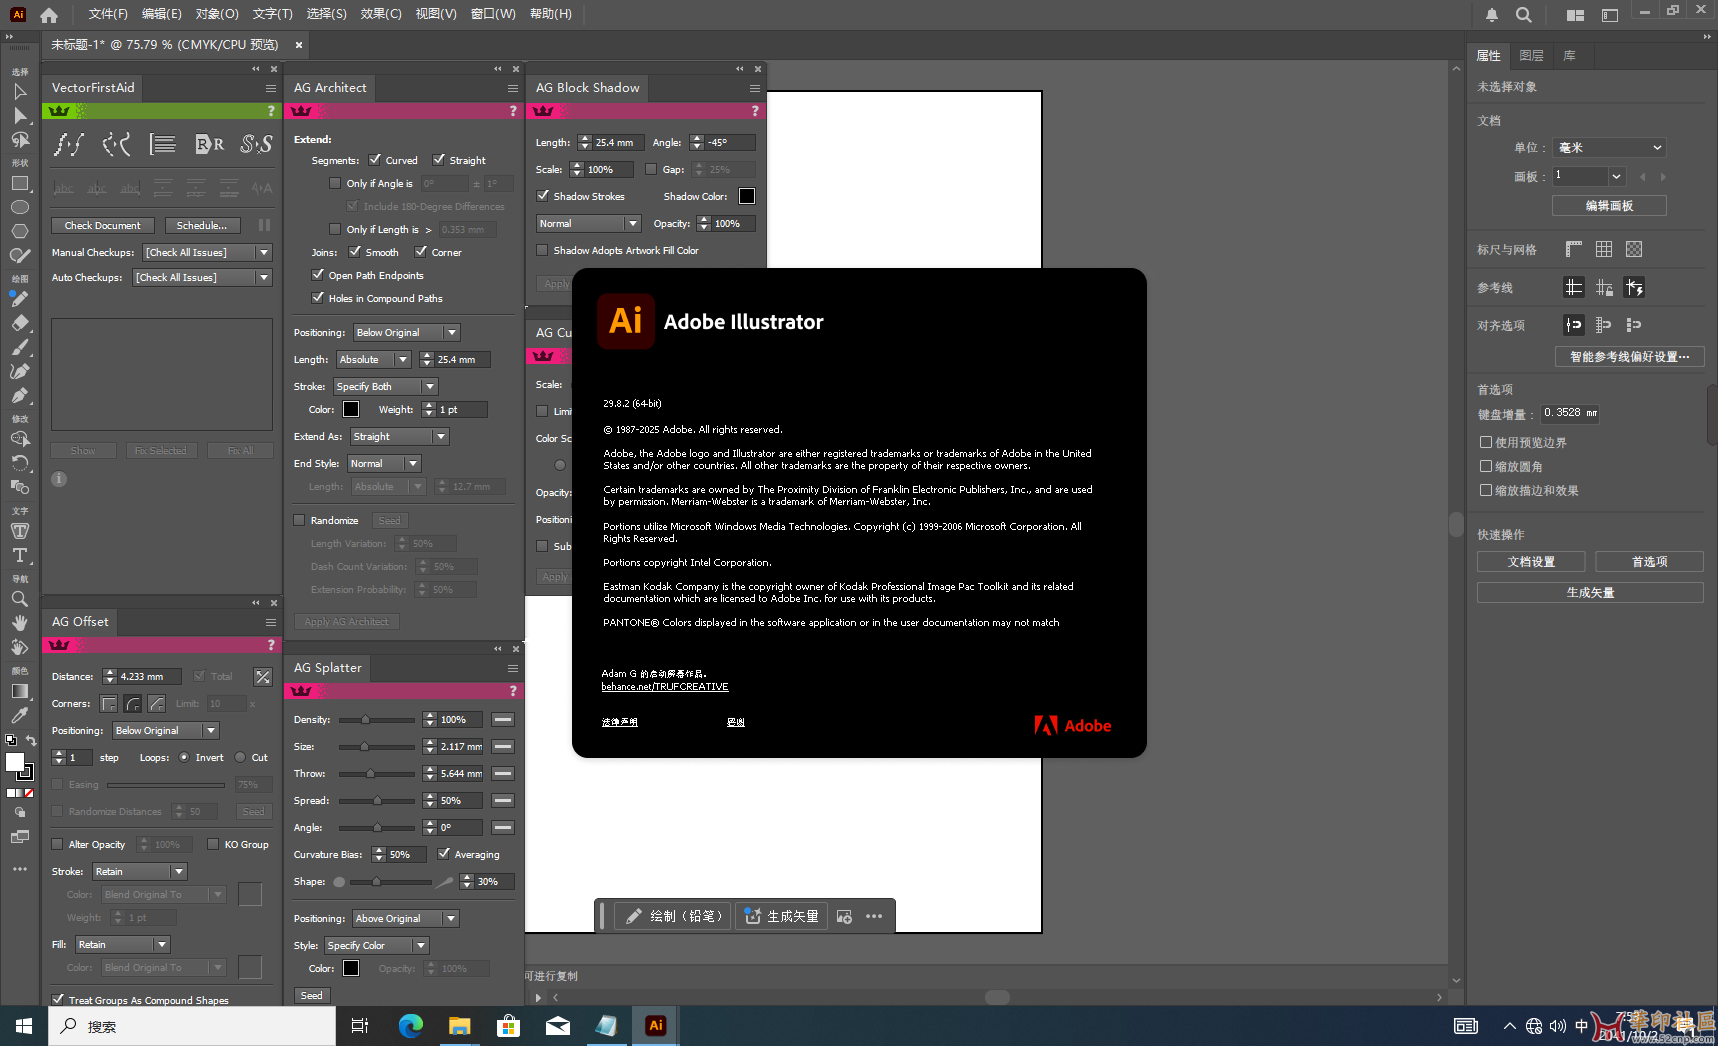1718x1046 pixels.
Task: Click the Check Document button
Action: (103, 226)
